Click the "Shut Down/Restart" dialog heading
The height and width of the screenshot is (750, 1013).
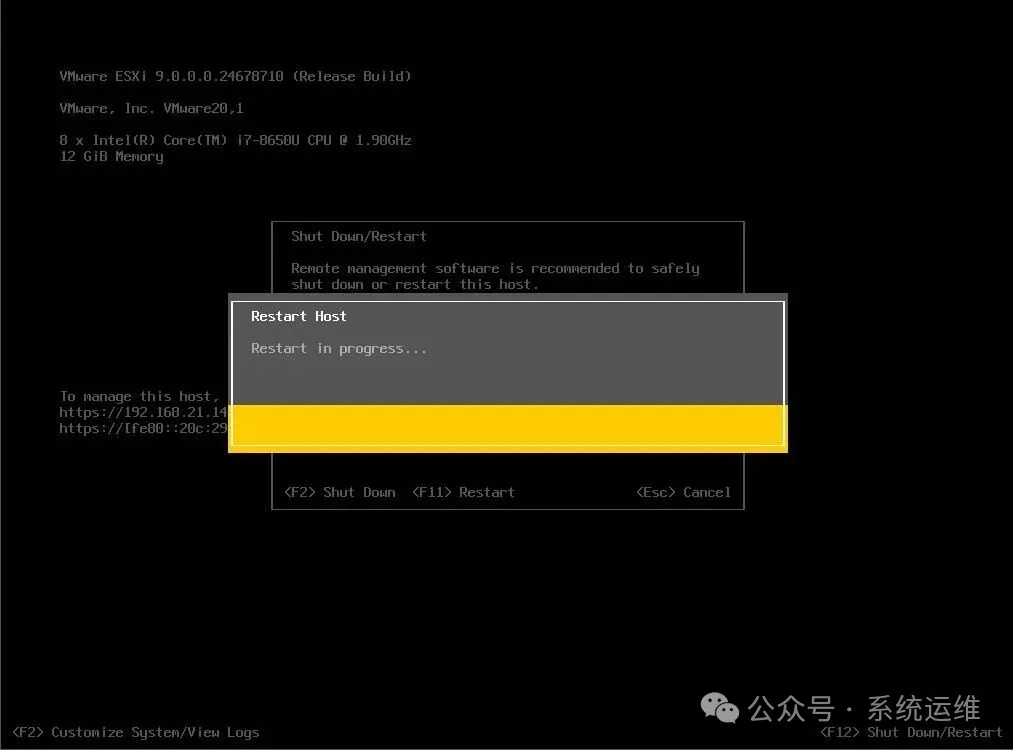tap(359, 236)
